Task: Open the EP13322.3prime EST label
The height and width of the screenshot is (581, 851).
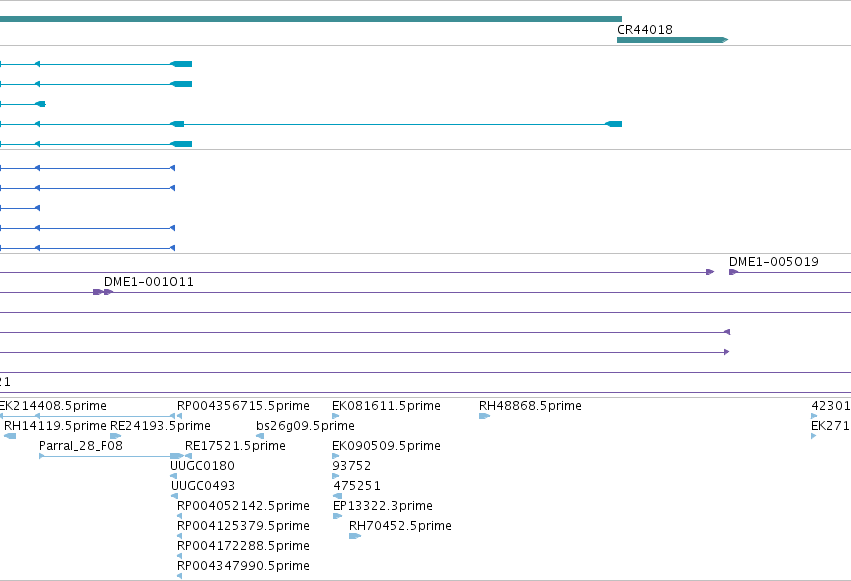Action: point(383,506)
